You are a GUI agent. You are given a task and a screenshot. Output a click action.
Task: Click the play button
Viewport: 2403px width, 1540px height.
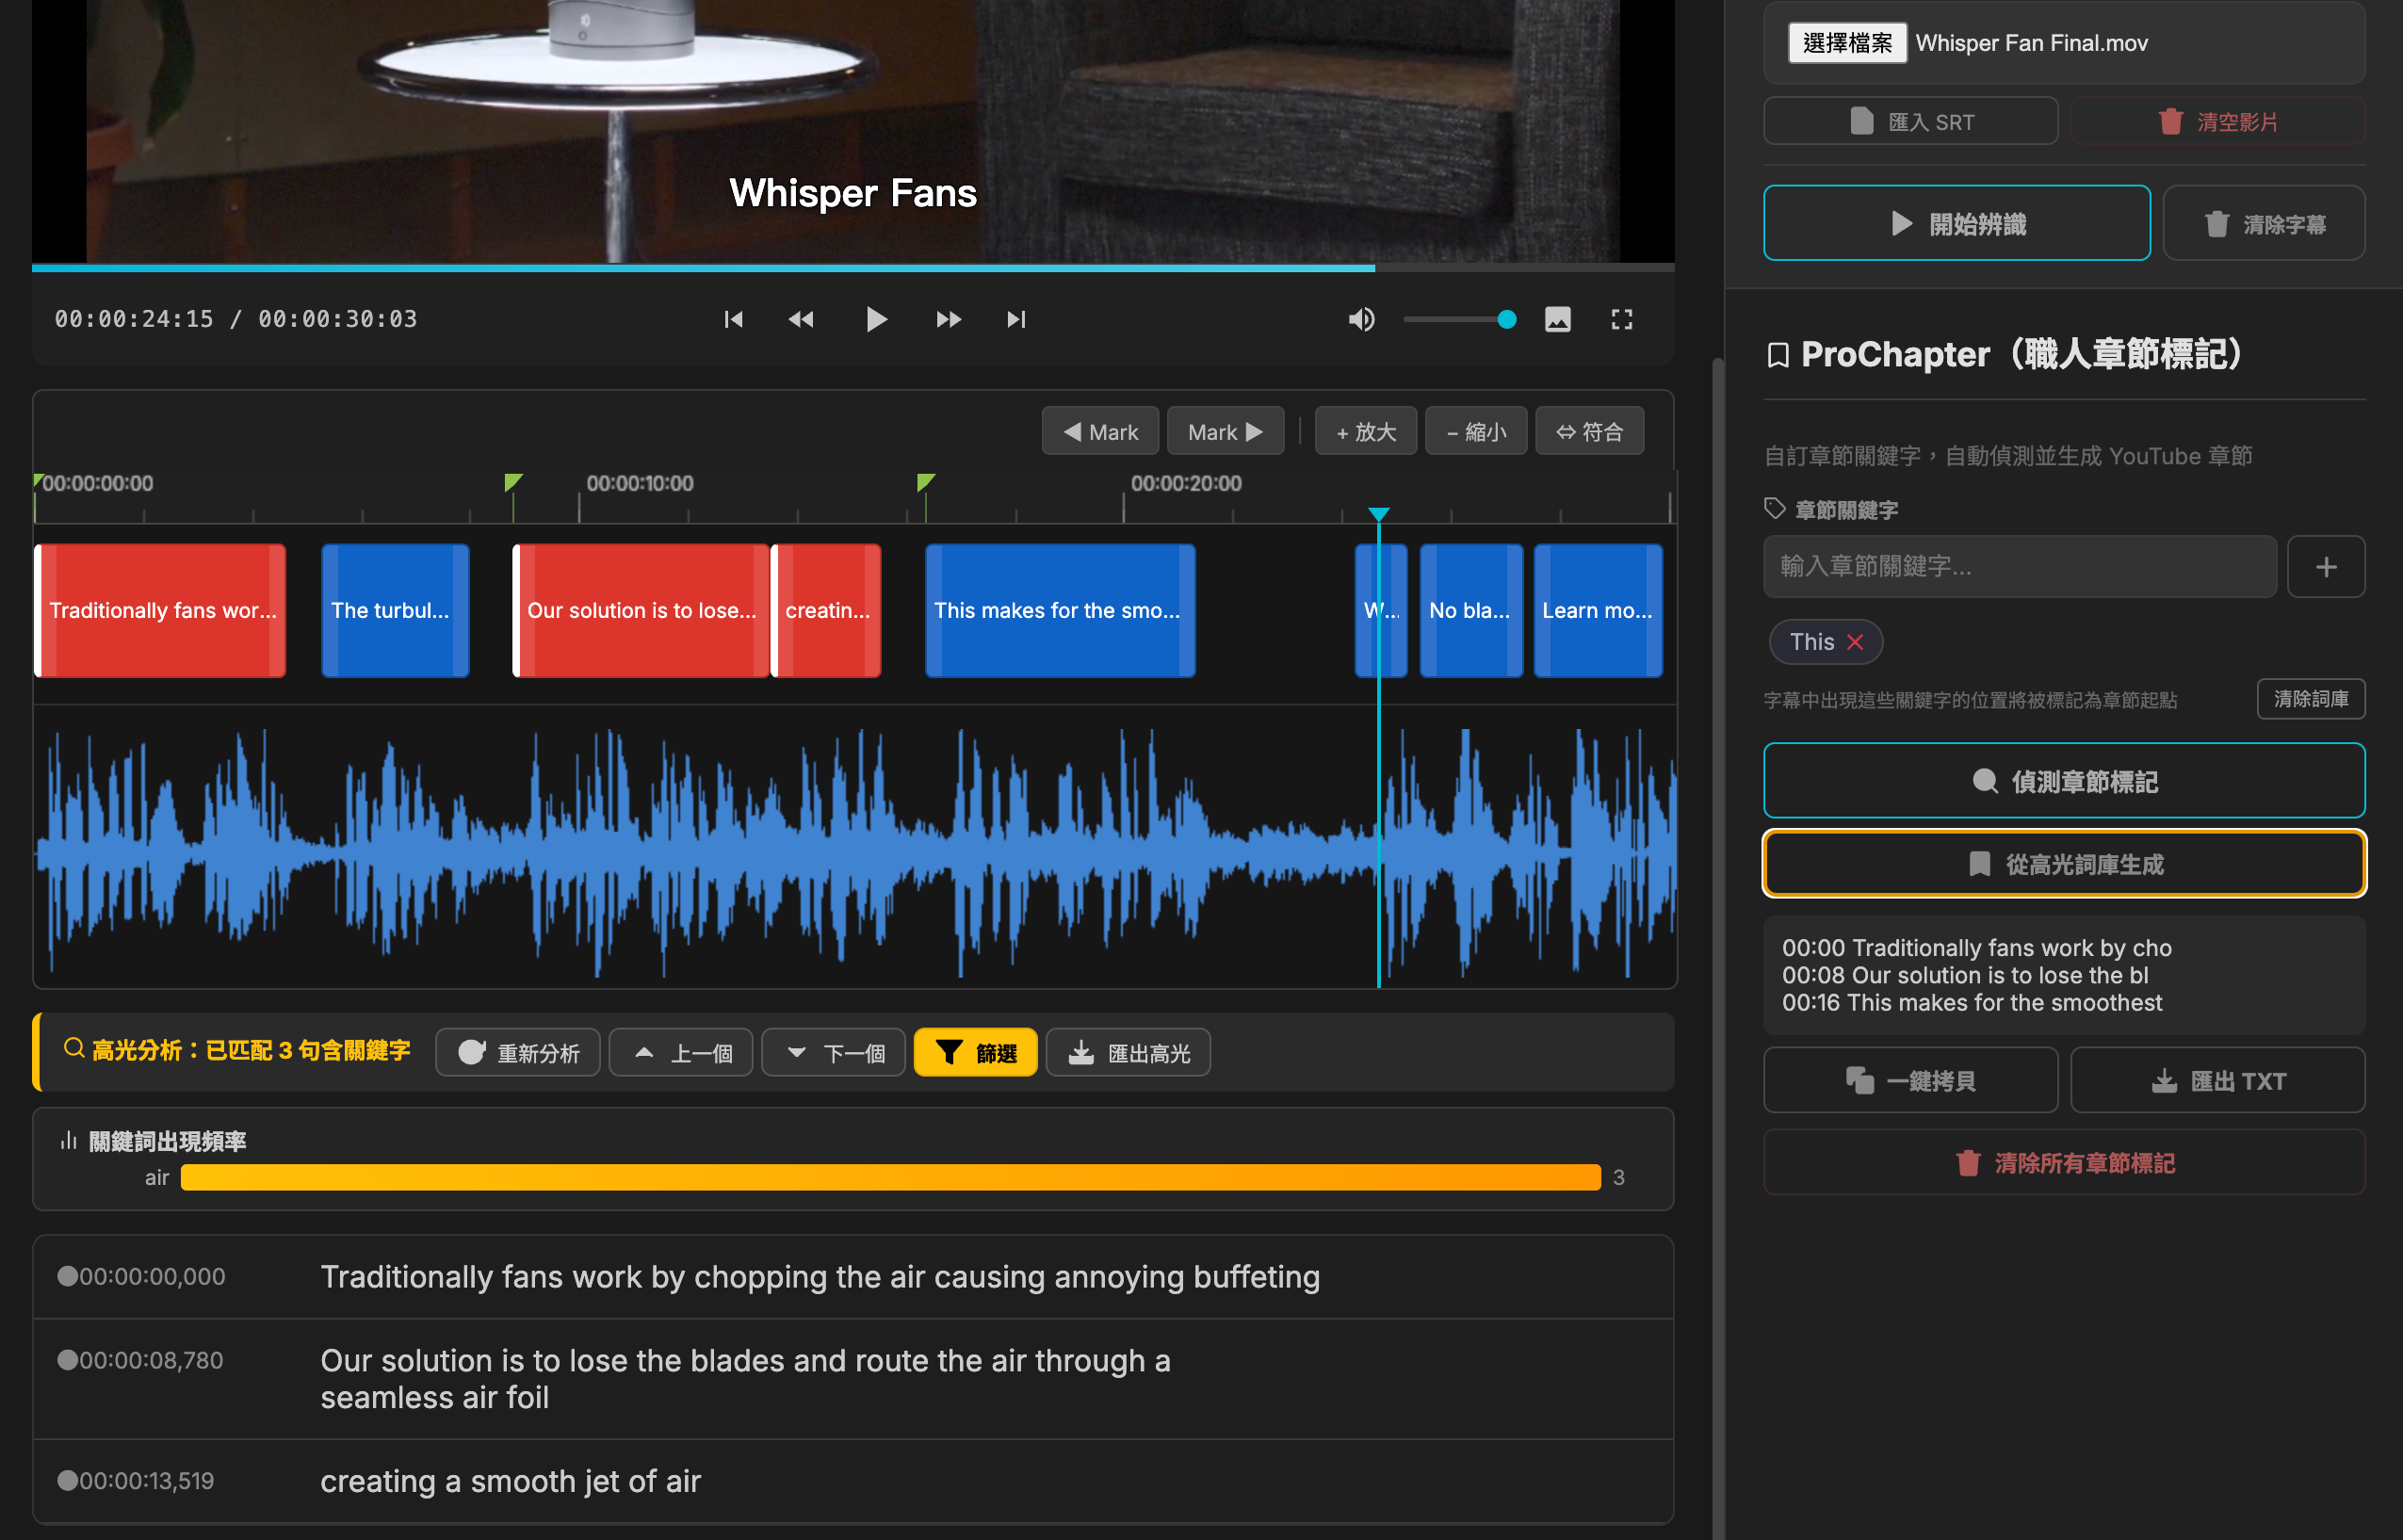point(876,319)
